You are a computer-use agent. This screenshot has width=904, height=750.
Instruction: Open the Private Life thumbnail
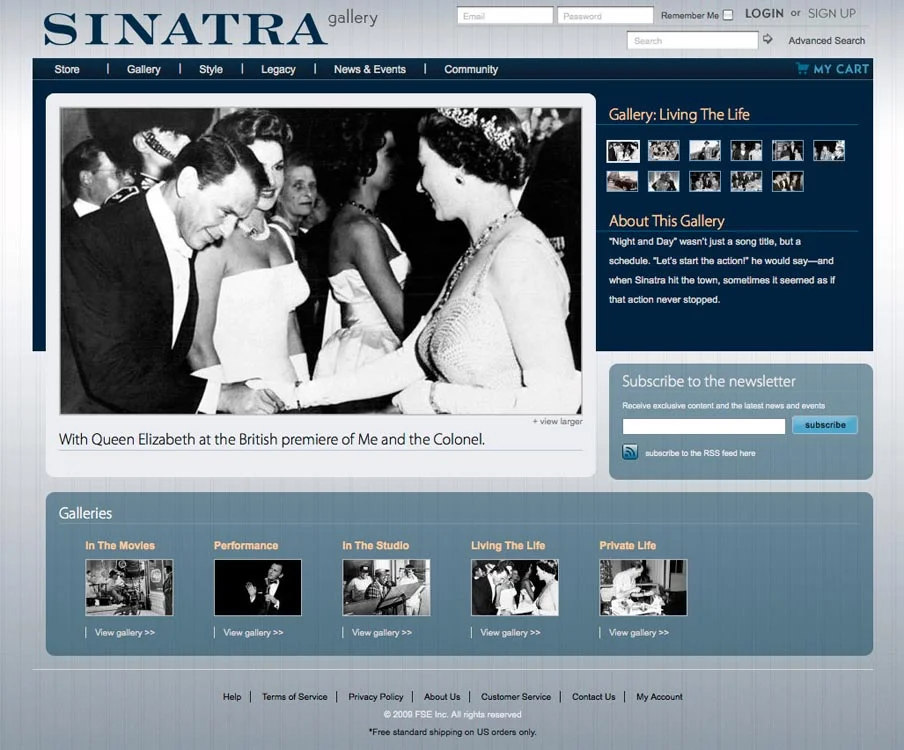[643, 587]
